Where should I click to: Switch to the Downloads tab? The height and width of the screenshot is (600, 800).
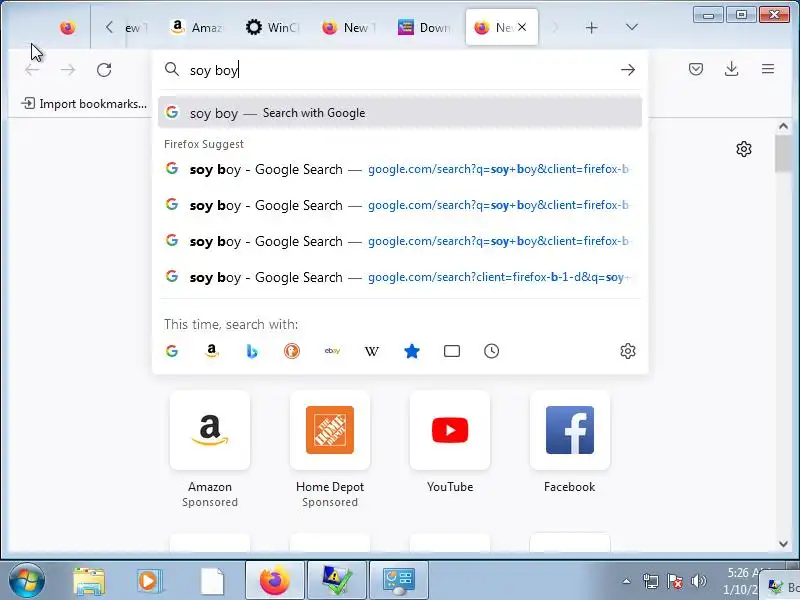(424, 28)
